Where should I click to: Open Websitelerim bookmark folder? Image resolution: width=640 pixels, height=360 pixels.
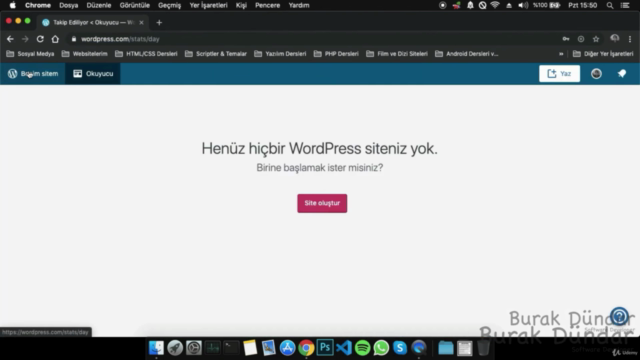(84, 53)
